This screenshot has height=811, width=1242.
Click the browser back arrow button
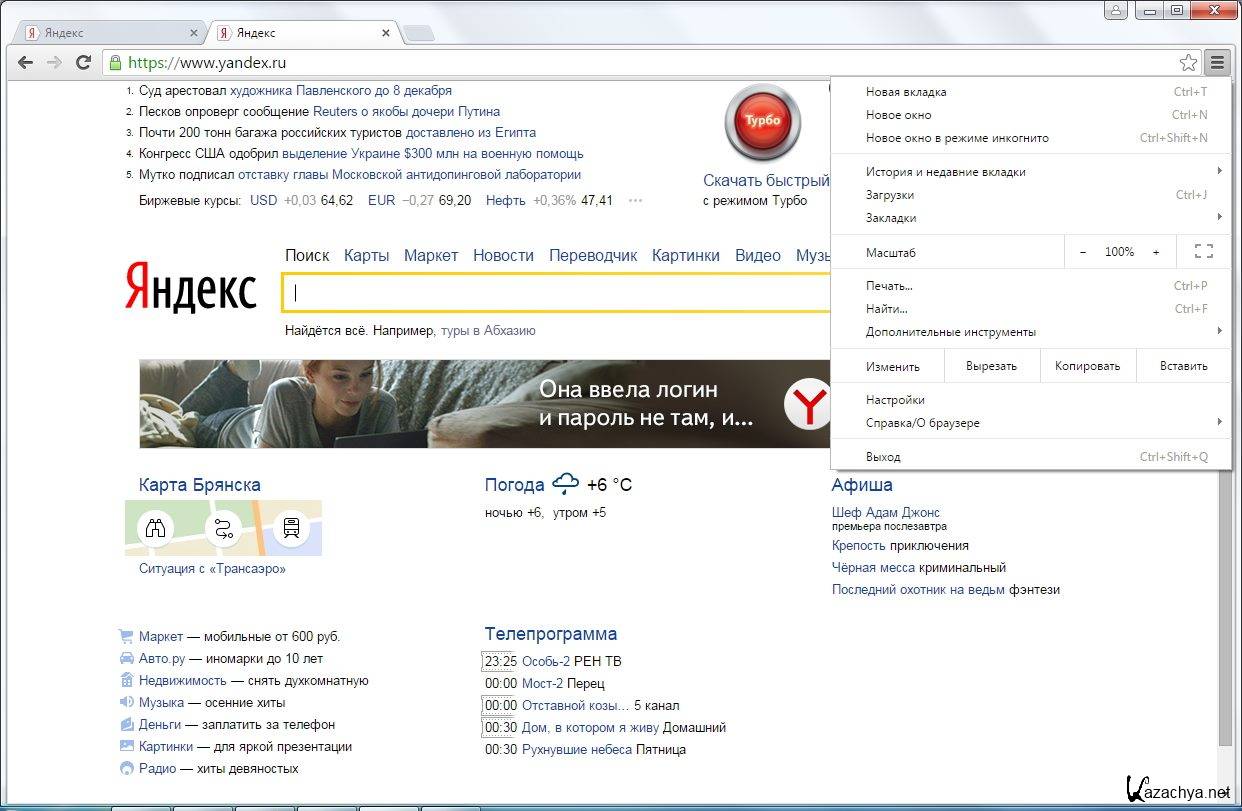tap(26, 63)
